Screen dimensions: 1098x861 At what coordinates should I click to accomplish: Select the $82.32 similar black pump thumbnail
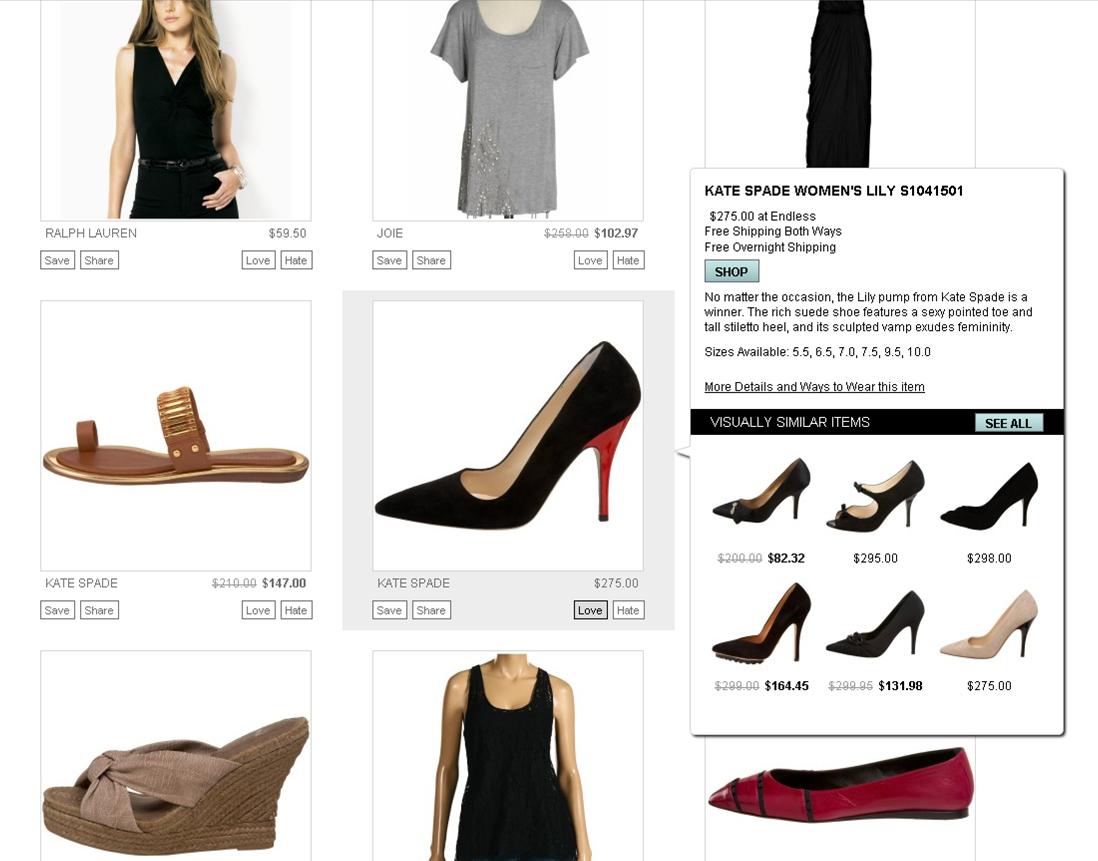tap(760, 492)
